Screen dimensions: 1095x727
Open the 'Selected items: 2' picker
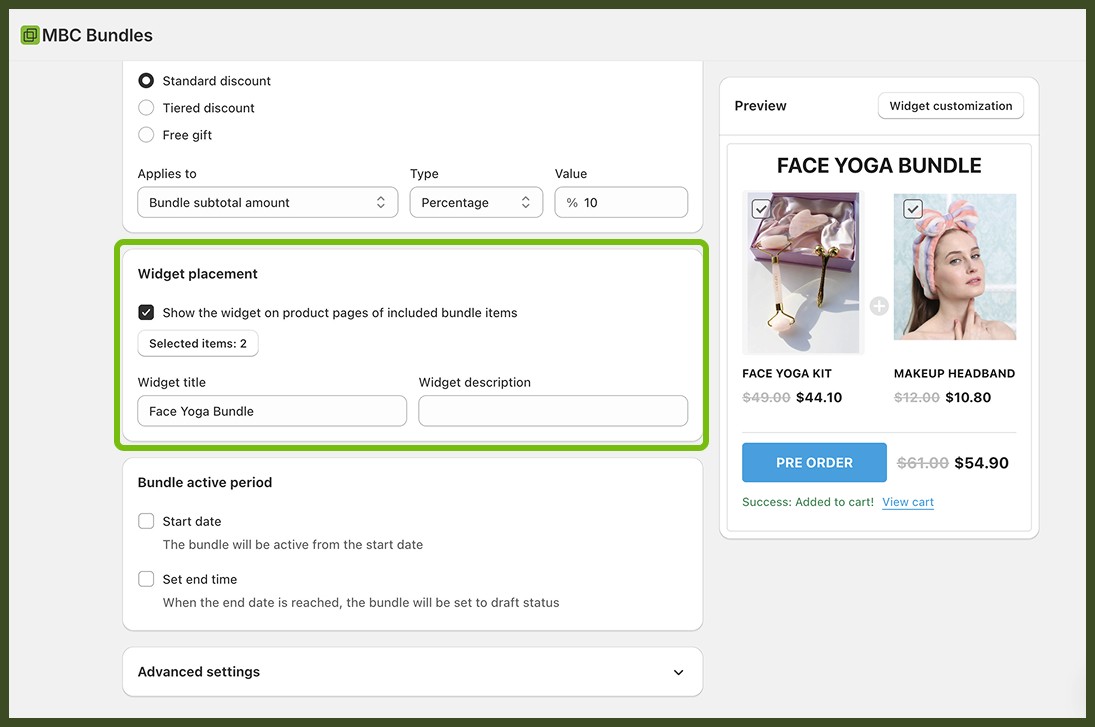click(x=197, y=342)
